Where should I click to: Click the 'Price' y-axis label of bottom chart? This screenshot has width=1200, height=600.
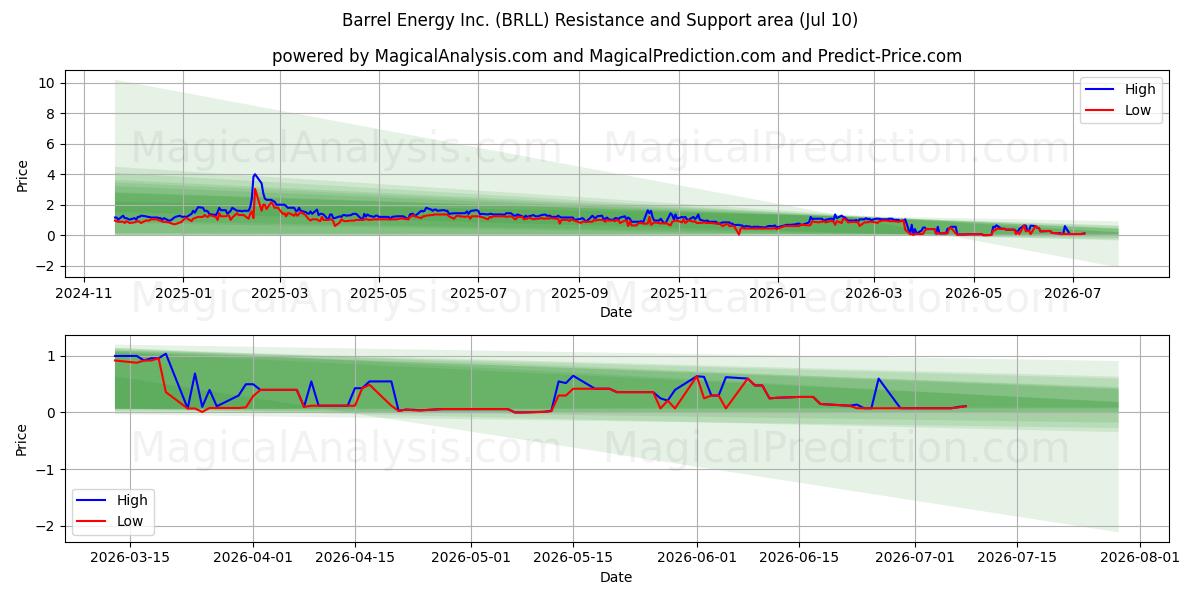point(23,438)
